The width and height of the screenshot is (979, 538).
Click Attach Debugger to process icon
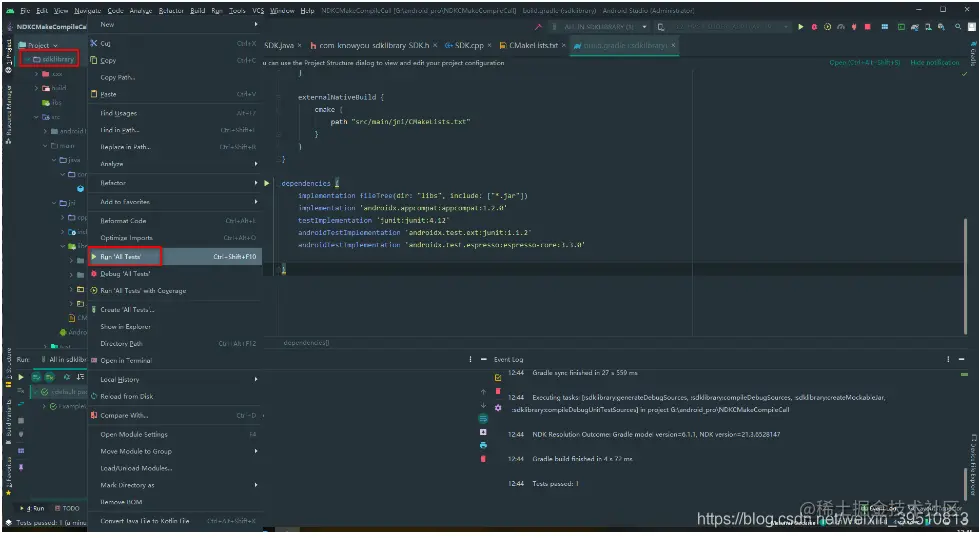[x=854, y=27]
